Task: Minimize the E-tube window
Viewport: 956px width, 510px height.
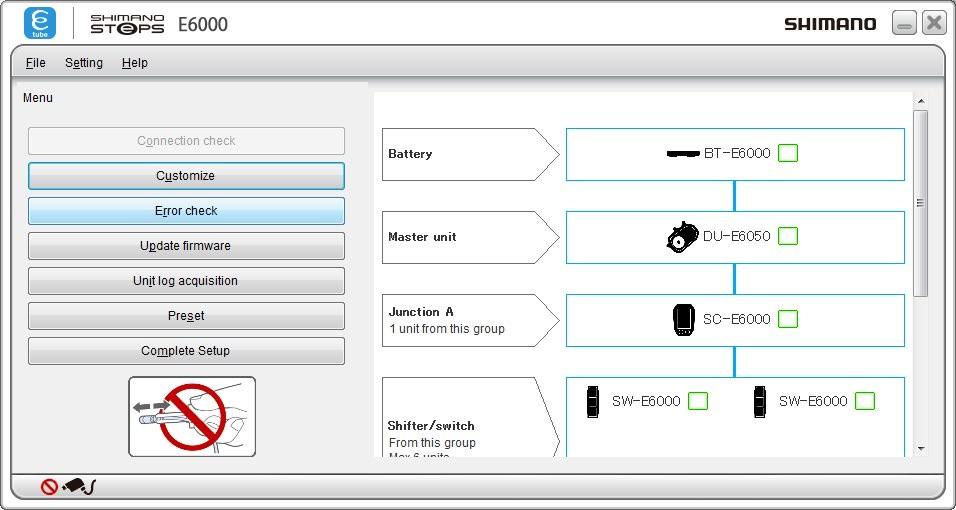Action: (904, 23)
